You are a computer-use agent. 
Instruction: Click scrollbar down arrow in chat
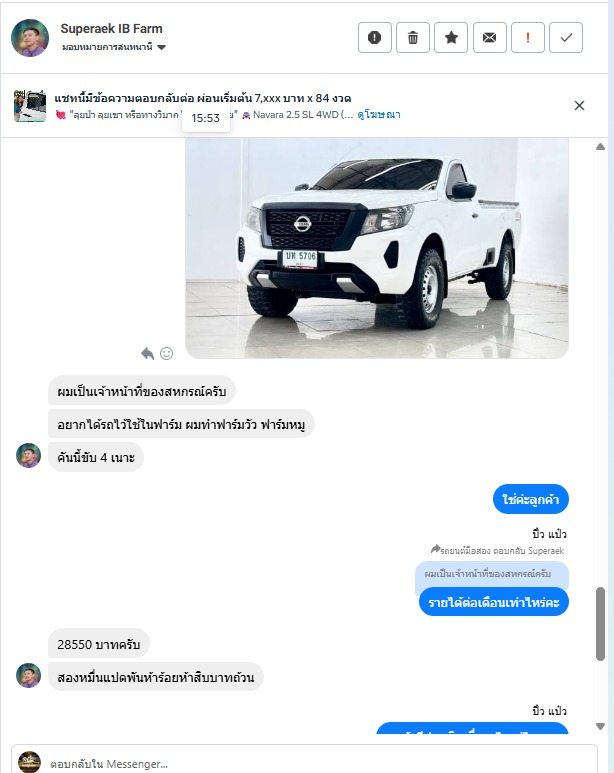[600, 726]
